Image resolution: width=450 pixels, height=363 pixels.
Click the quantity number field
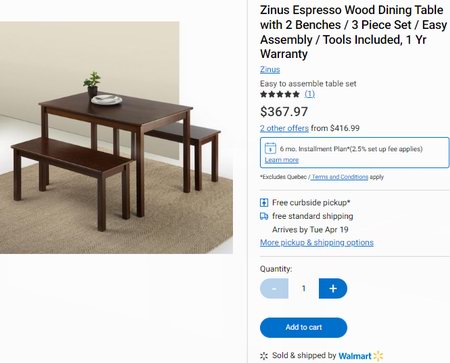304,288
